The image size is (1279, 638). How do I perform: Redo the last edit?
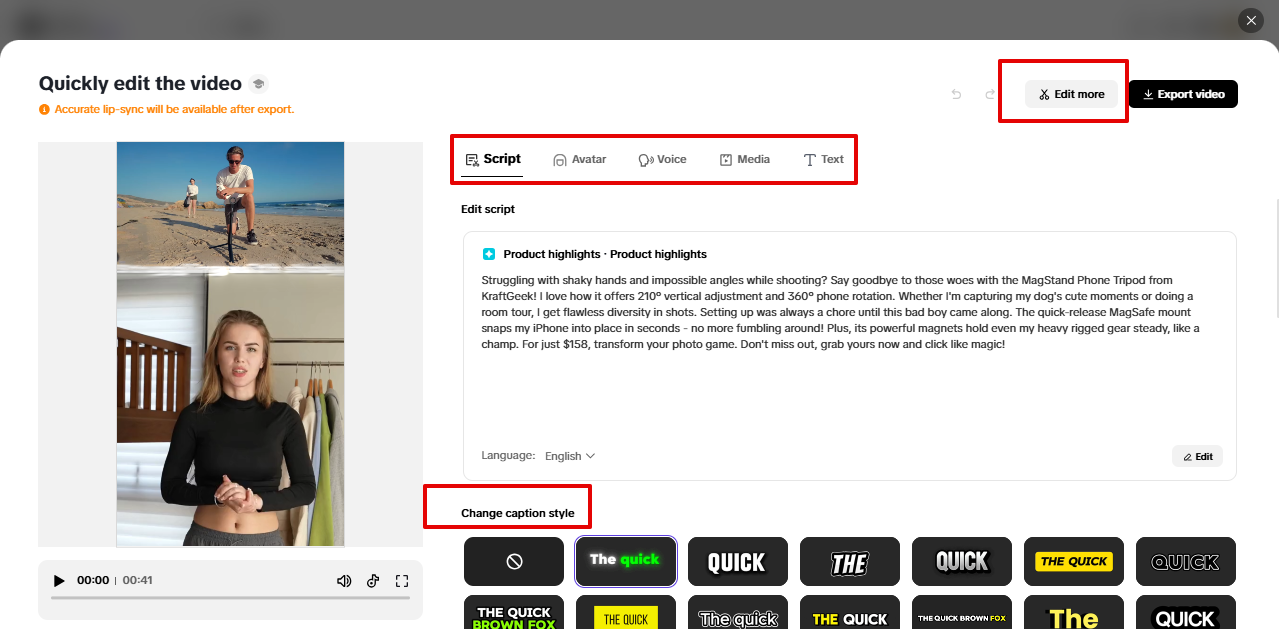pos(990,94)
